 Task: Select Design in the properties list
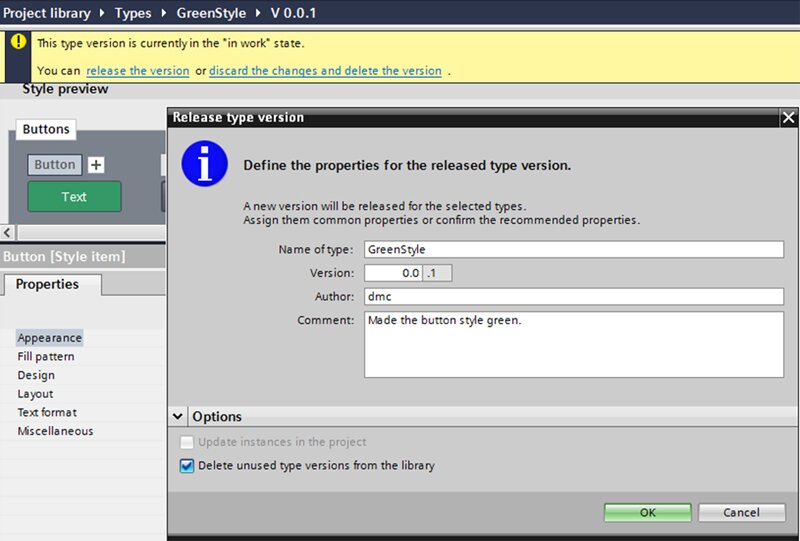pyautogui.click(x=36, y=375)
